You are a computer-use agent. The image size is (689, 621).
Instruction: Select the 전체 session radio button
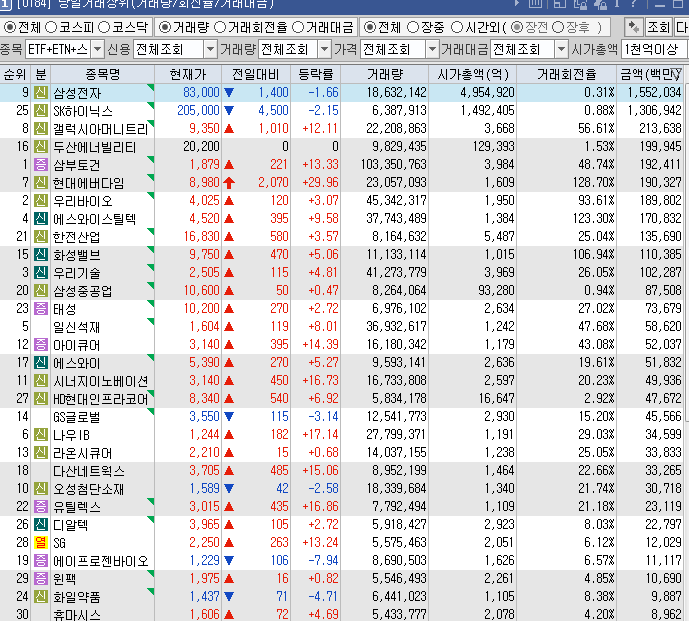click(x=370, y=28)
